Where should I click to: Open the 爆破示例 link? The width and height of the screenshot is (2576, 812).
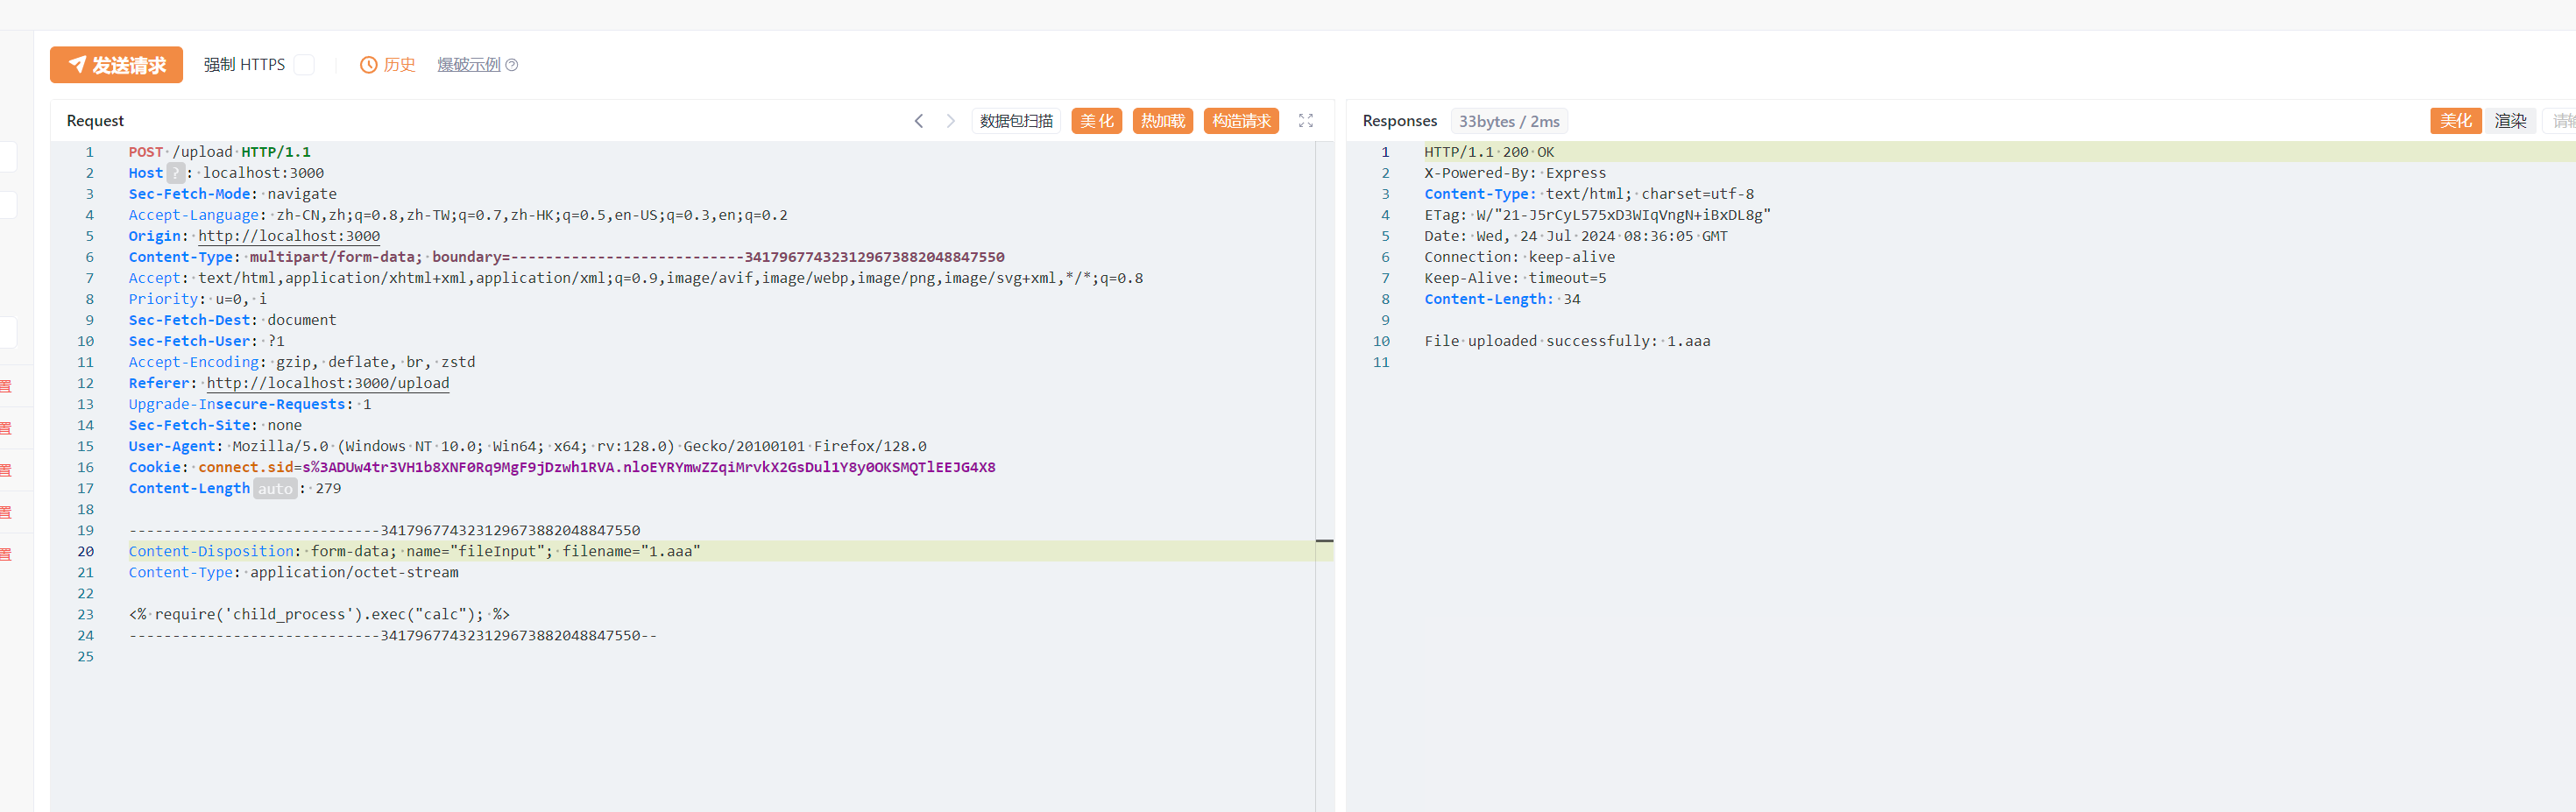click(468, 65)
